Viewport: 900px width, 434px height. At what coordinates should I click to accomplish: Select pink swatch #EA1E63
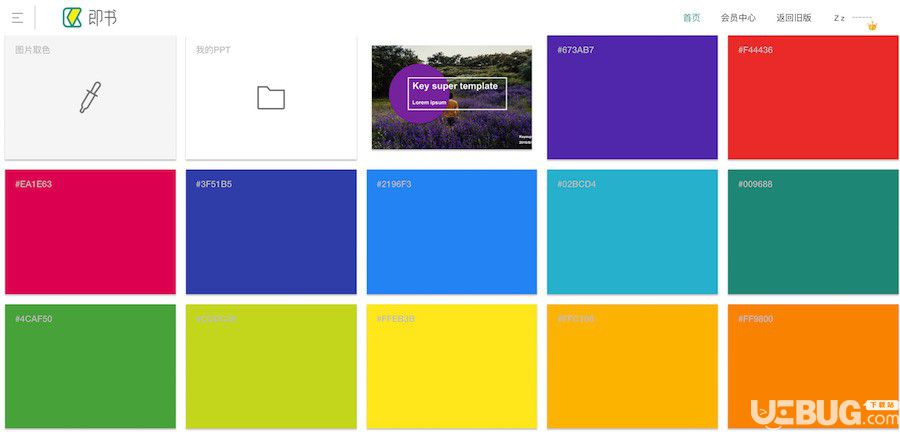pyautogui.click(x=90, y=232)
